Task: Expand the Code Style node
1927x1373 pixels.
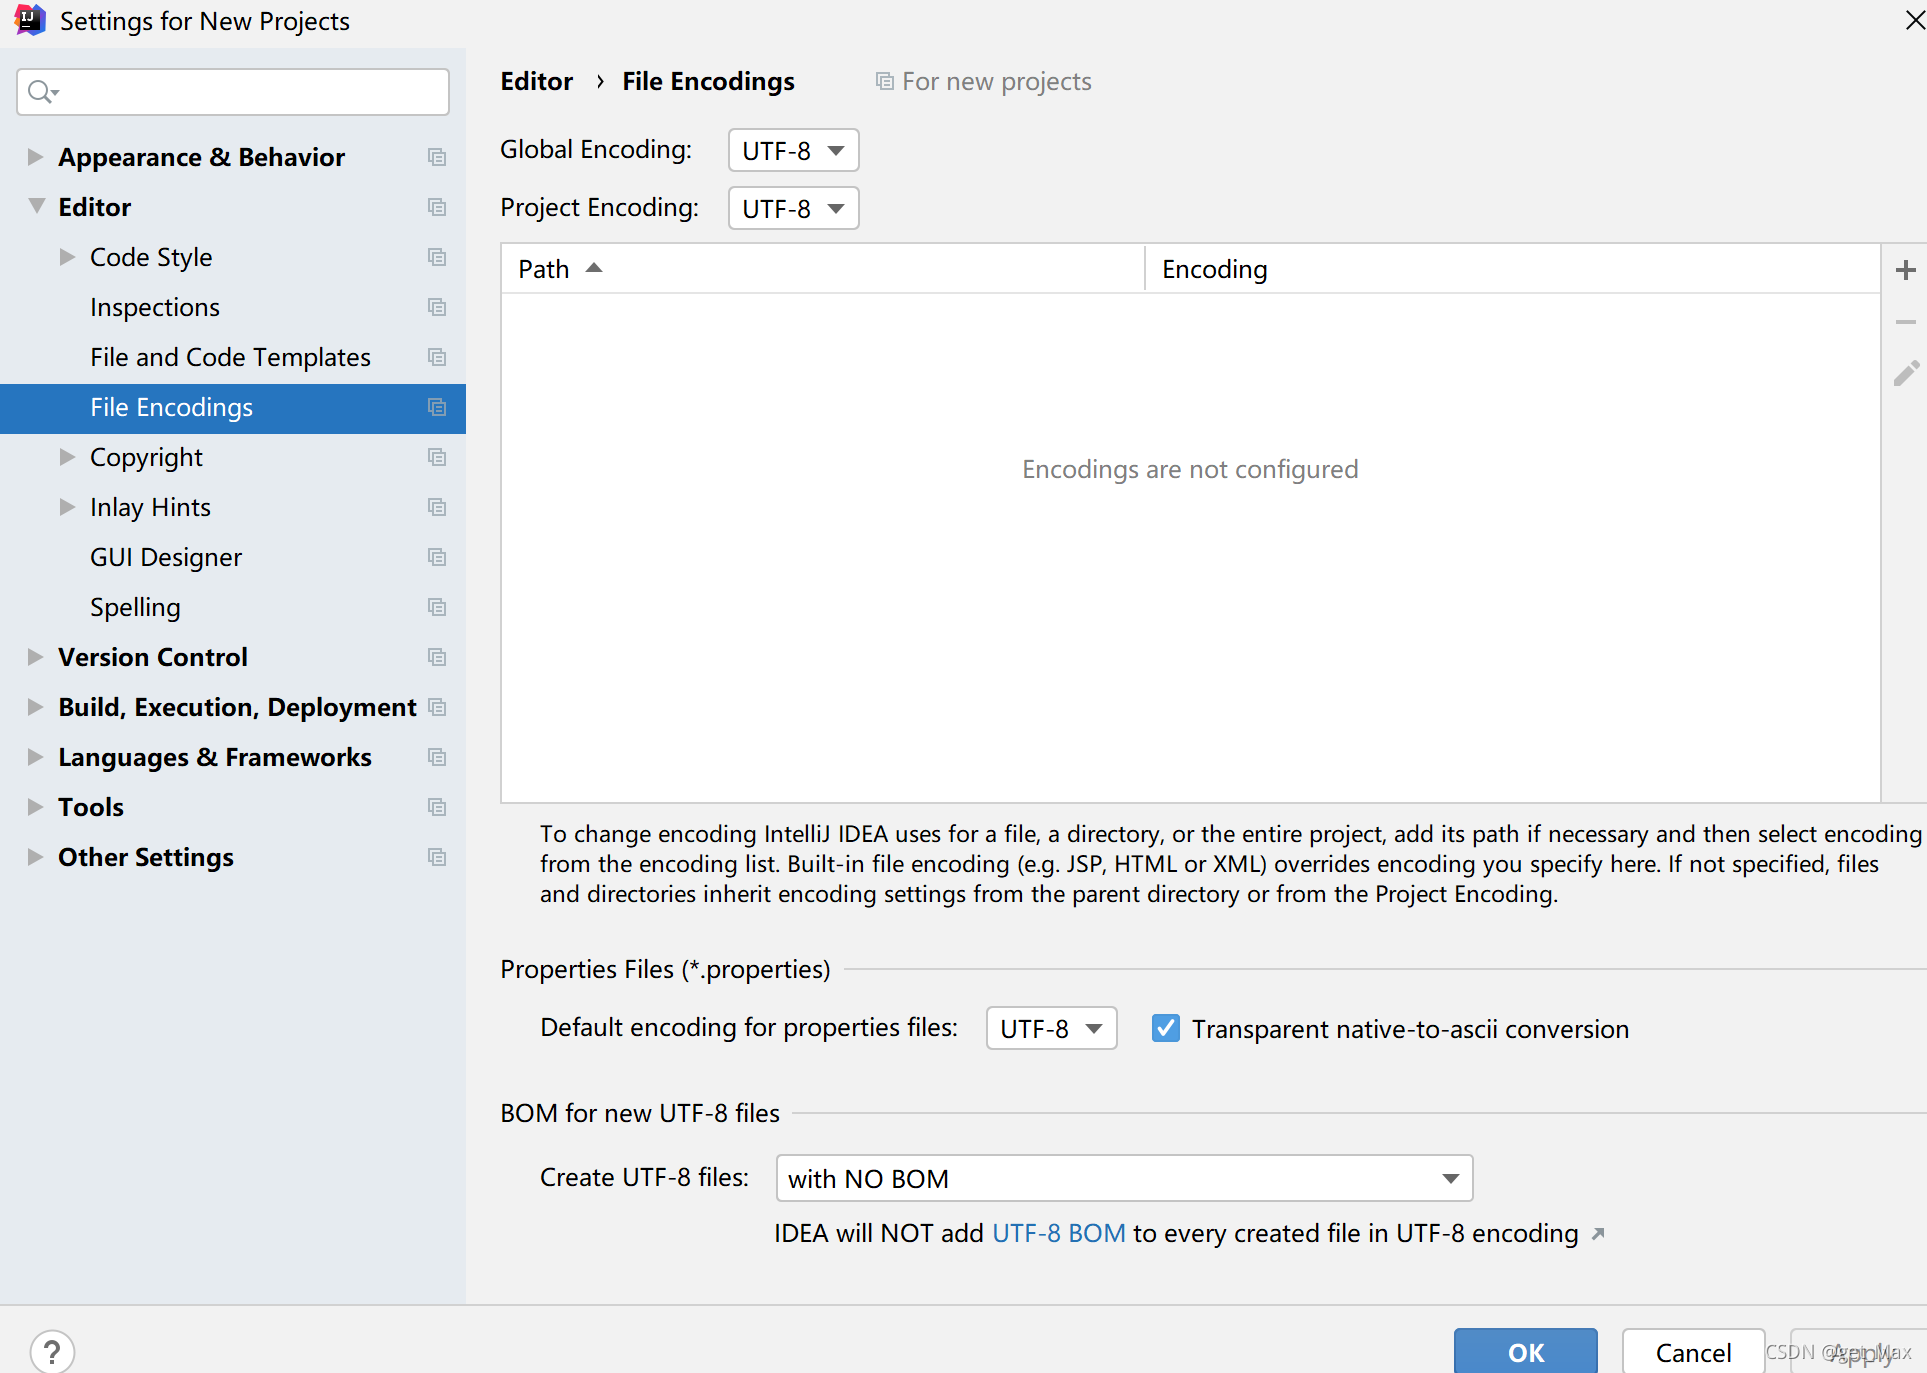Action: (x=67, y=257)
